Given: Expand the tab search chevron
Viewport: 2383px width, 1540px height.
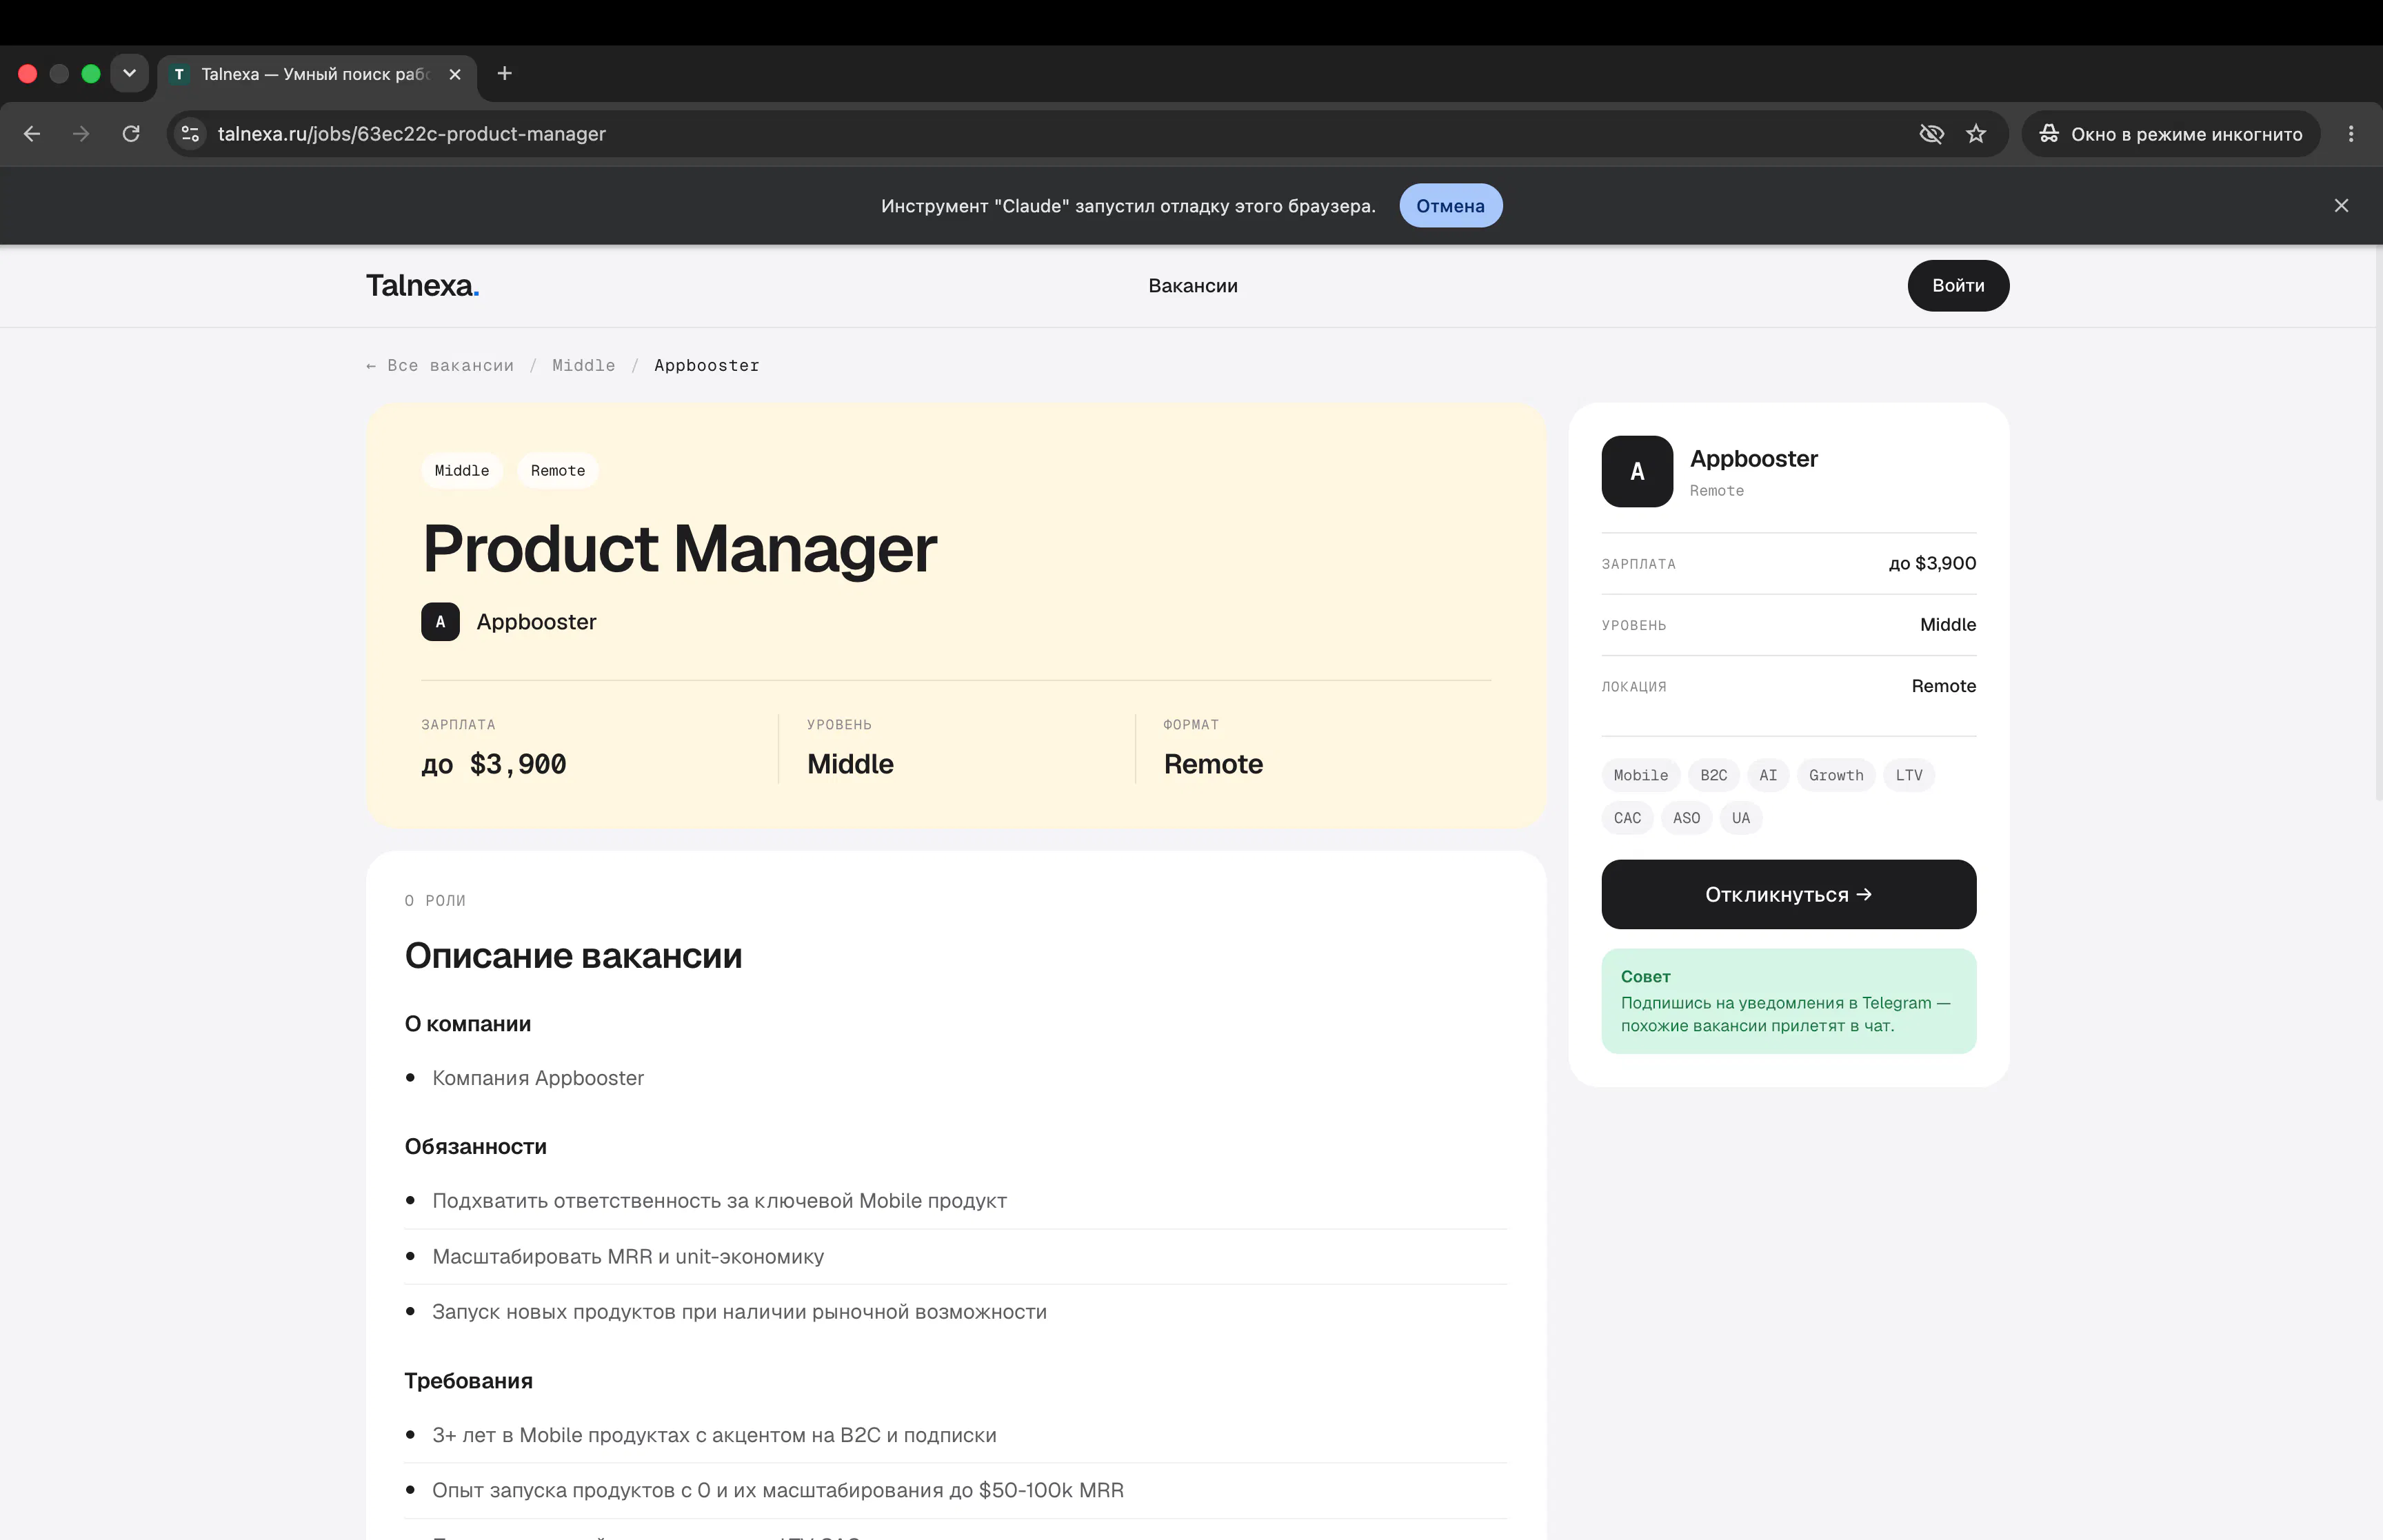Looking at the screenshot, I should tap(129, 74).
